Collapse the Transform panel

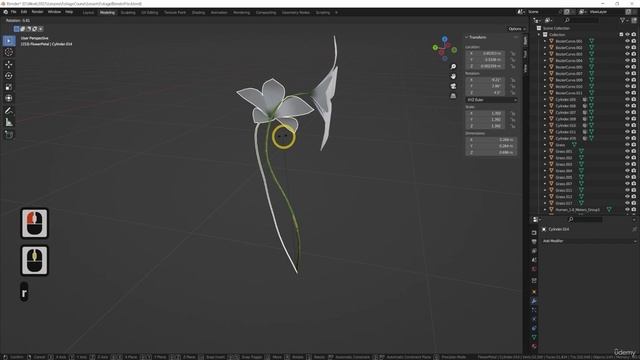tap(467, 37)
